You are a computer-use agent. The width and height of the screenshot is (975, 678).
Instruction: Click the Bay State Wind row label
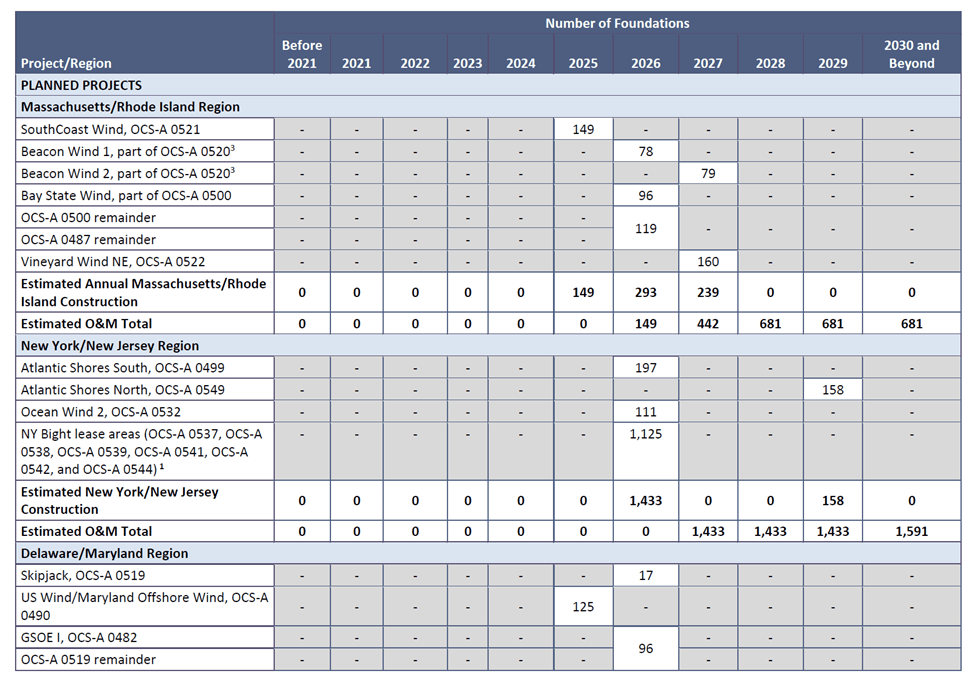click(x=126, y=195)
